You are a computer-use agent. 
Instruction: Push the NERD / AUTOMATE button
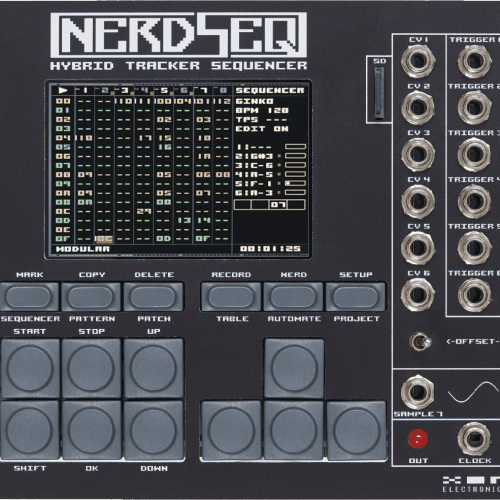click(x=293, y=297)
